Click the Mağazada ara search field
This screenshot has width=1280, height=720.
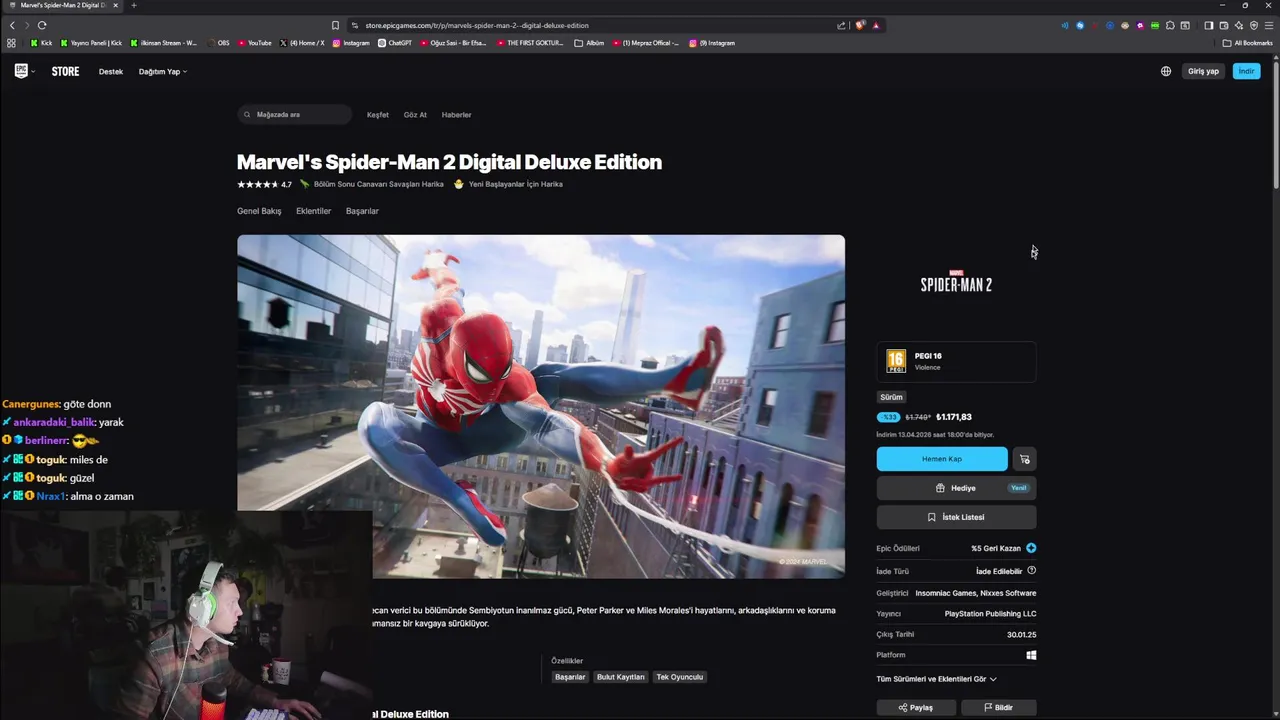(295, 115)
